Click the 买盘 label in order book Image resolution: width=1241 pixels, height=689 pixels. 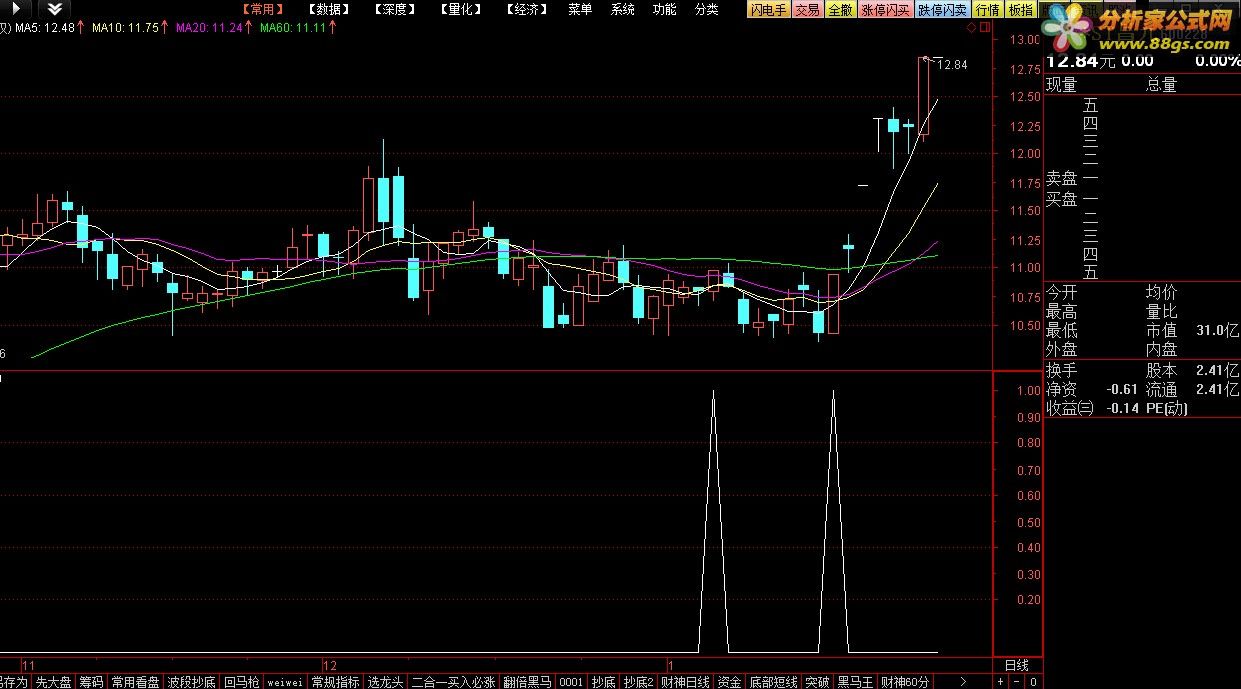[x=1061, y=199]
